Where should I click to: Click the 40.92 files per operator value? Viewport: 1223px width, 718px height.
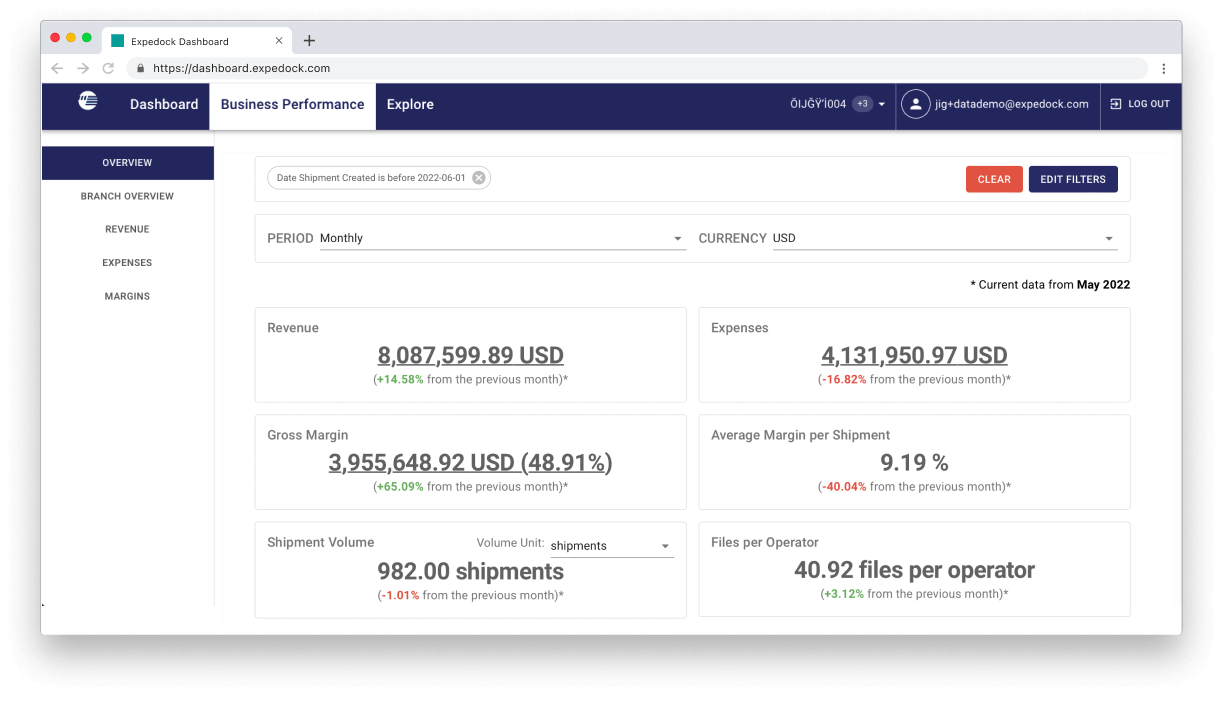pos(914,570)
